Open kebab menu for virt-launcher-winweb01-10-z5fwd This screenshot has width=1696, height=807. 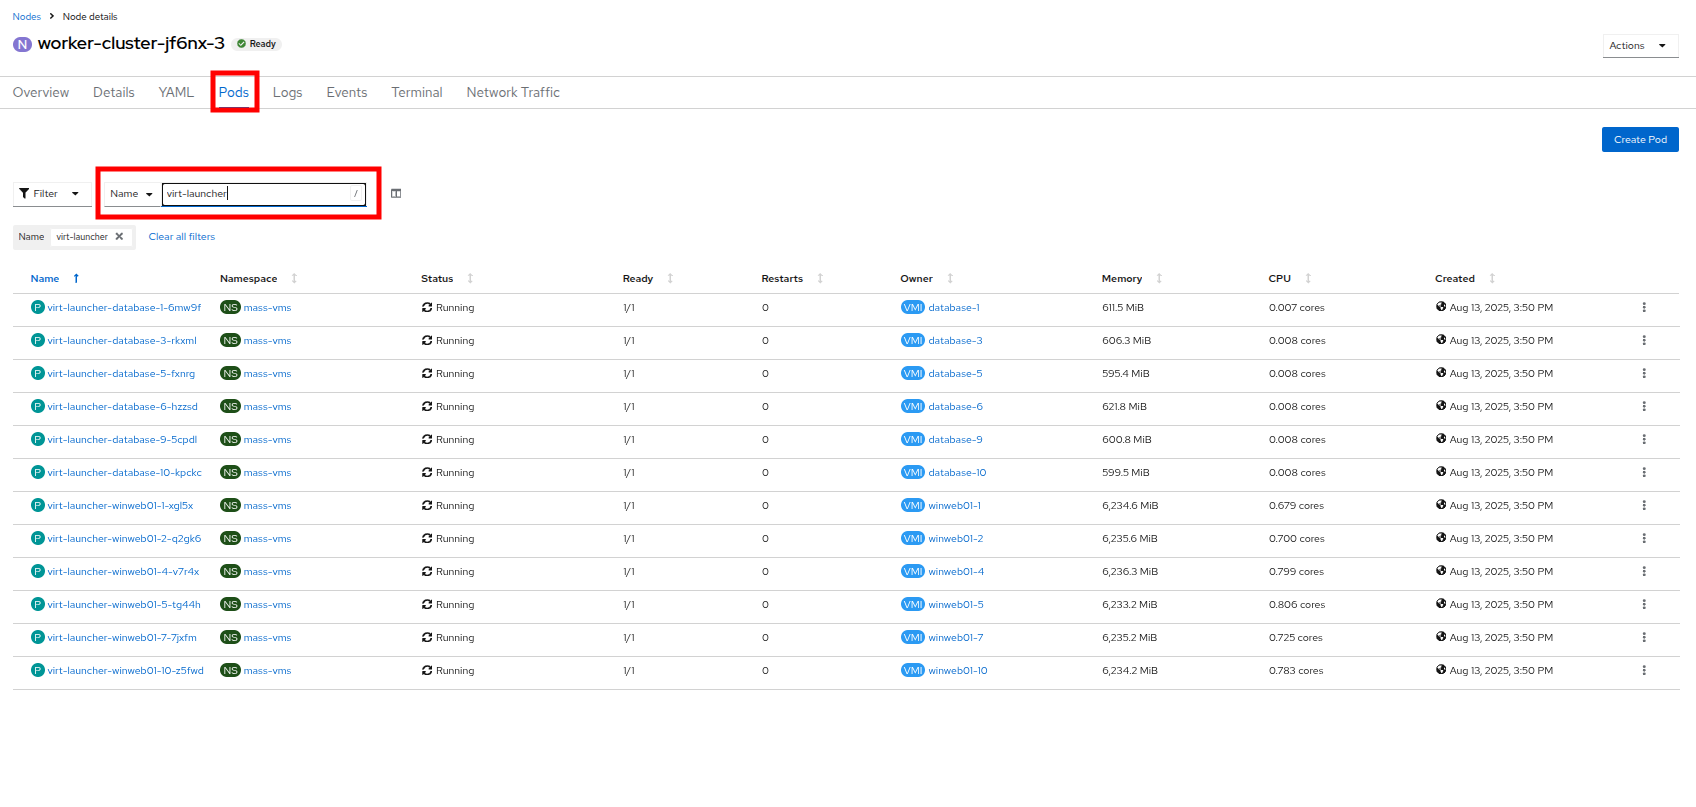[x=1644, y=671]
